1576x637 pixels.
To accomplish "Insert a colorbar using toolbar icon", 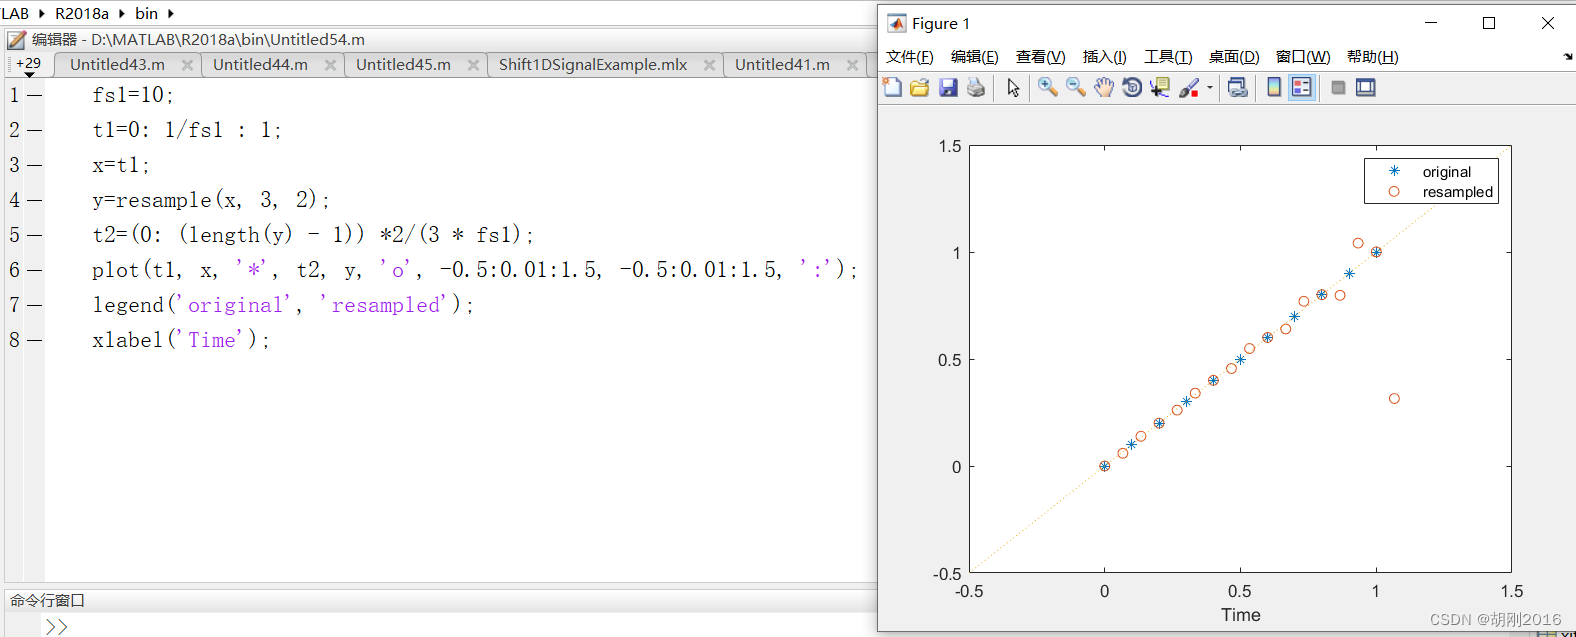I will click(1274, 88).
